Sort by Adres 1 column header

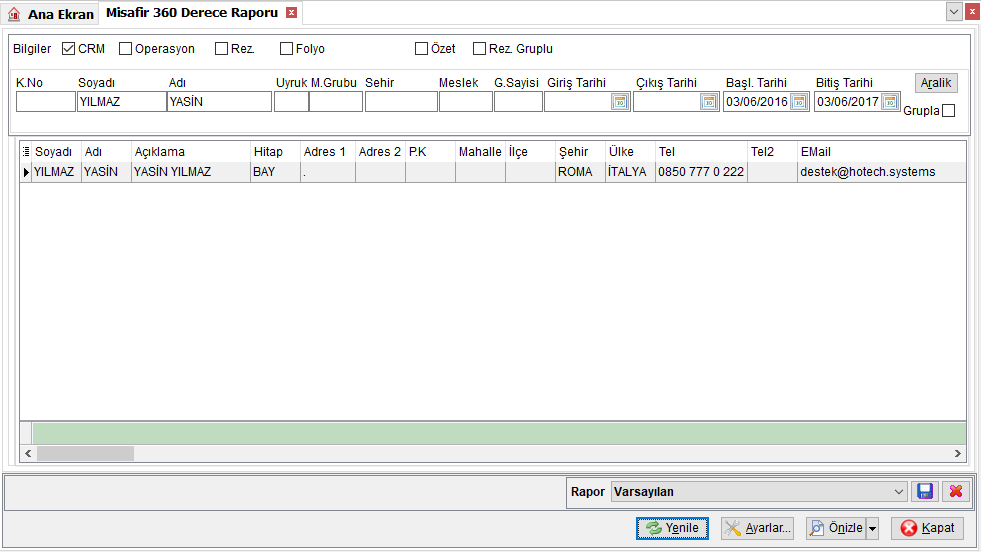[x=328, y=152]
